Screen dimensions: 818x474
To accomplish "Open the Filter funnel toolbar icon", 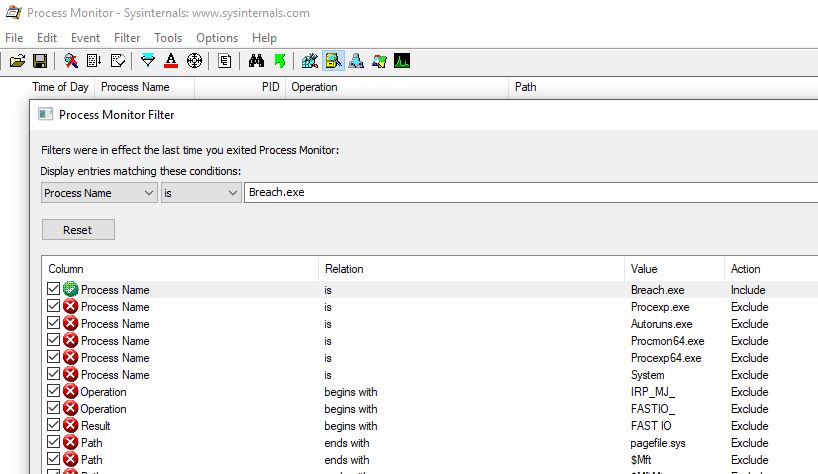I will 148,61.
